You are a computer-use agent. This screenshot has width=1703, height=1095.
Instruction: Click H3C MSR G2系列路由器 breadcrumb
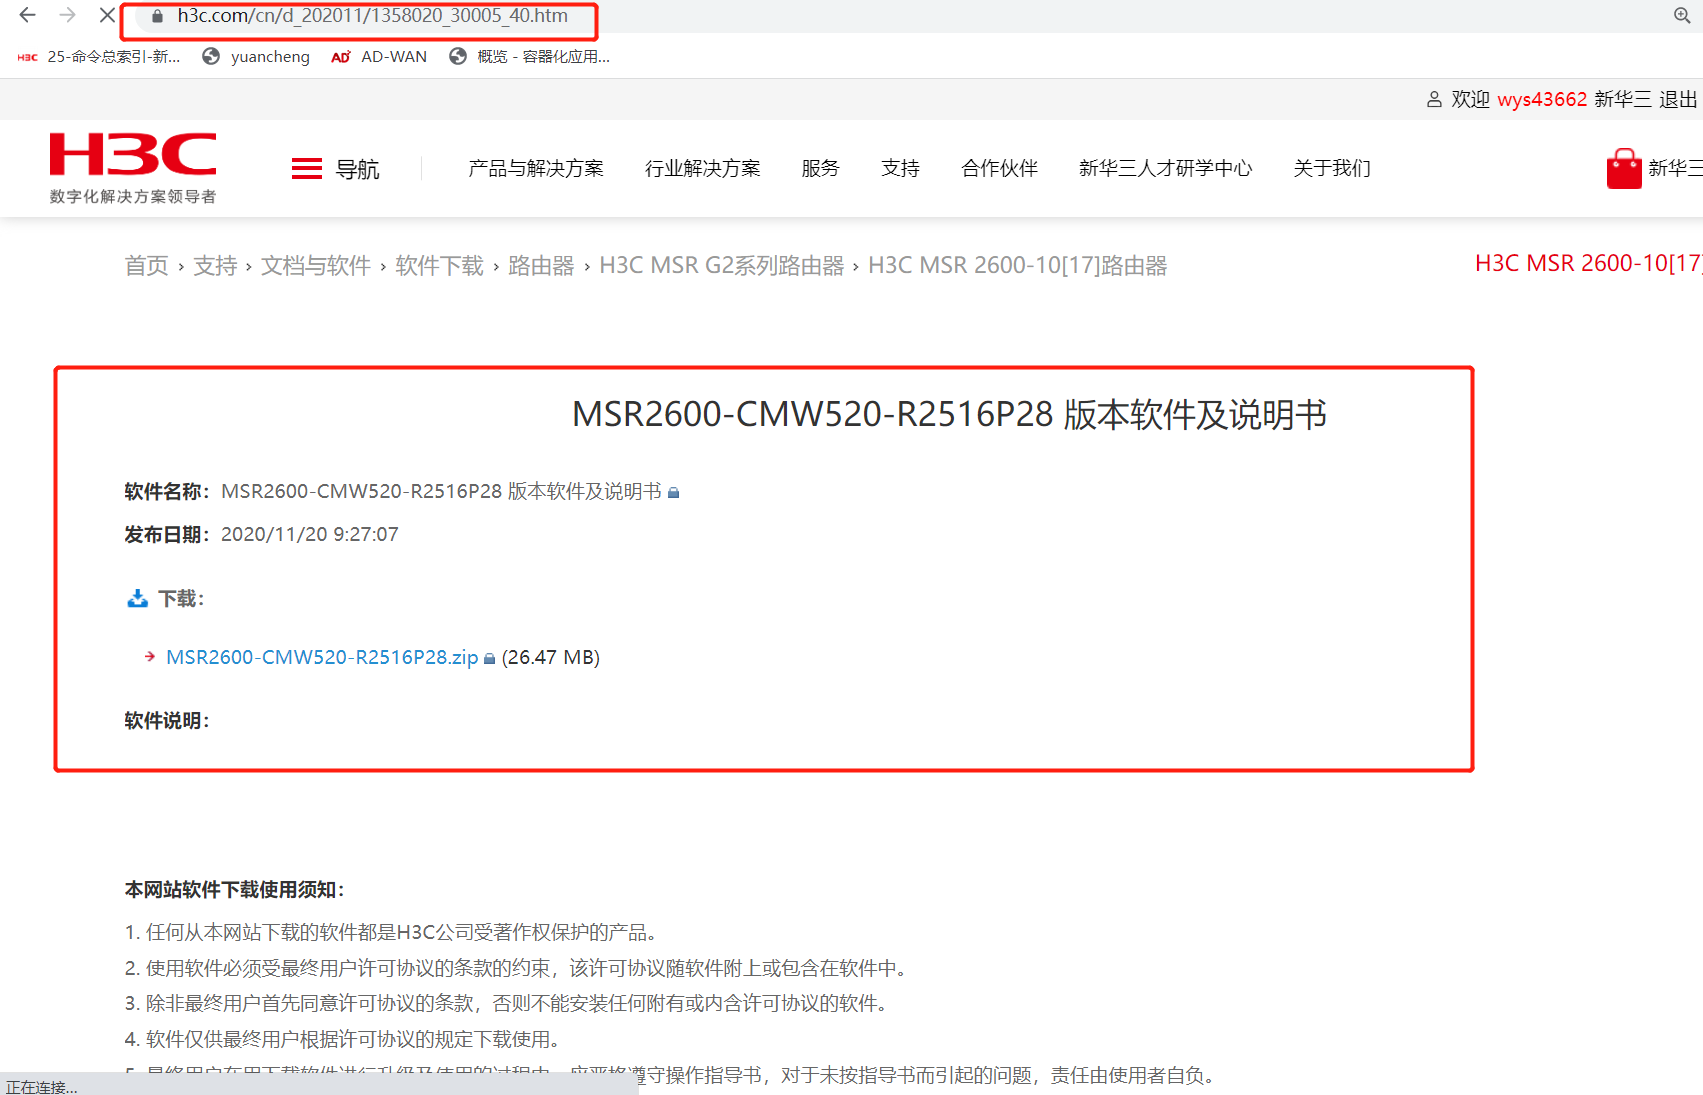click(721, 266)
